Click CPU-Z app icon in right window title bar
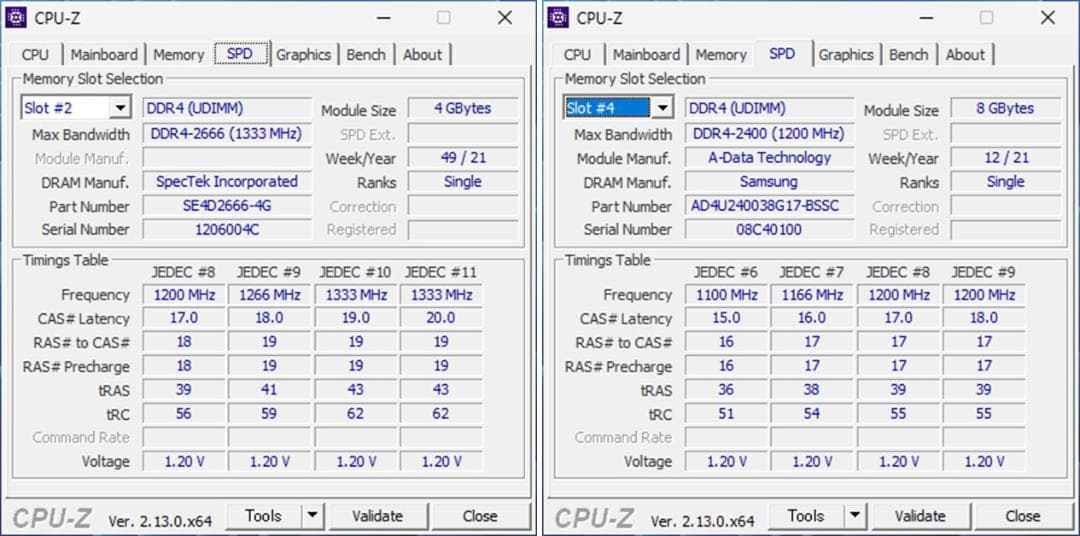The height and width of the screenshot is (536, 1080). click(558, 17)
